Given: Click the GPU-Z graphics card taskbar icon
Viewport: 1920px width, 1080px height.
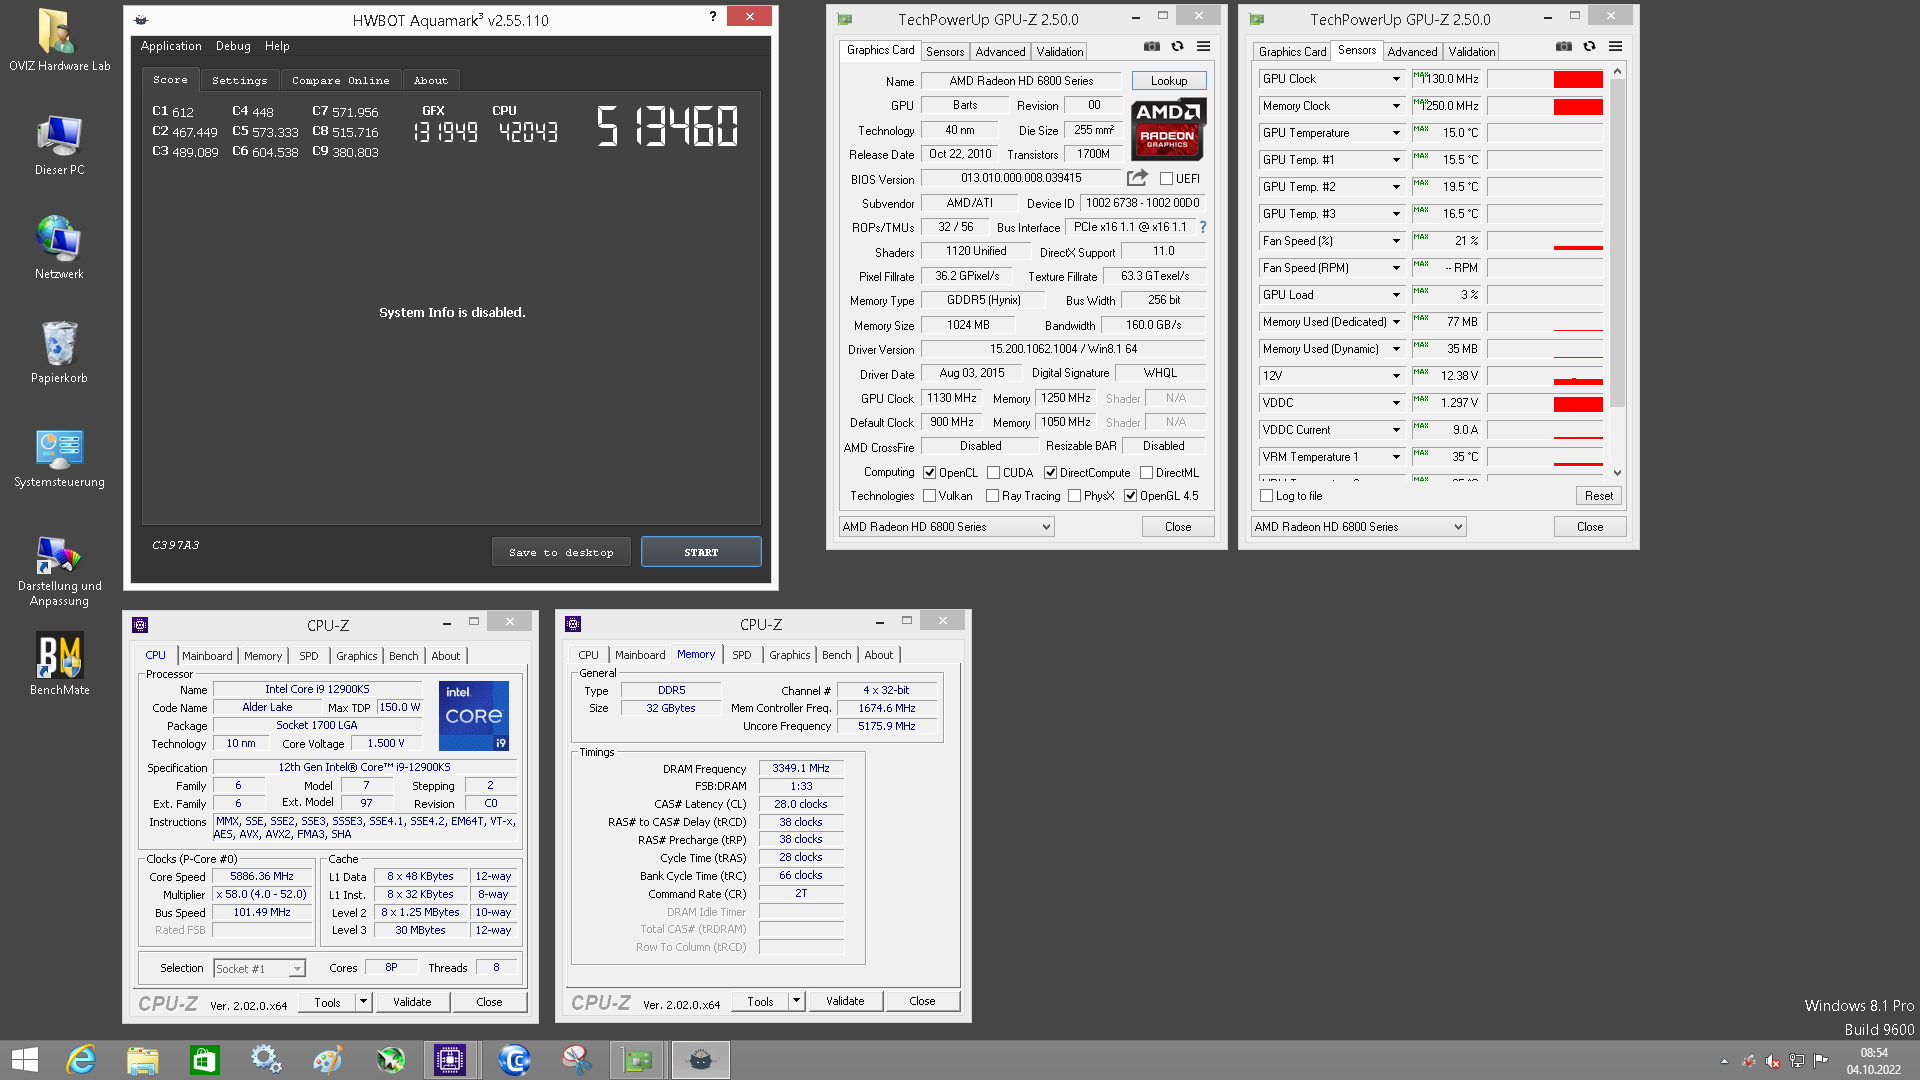Looking at the screenshot, I should tap(637, 1060).
